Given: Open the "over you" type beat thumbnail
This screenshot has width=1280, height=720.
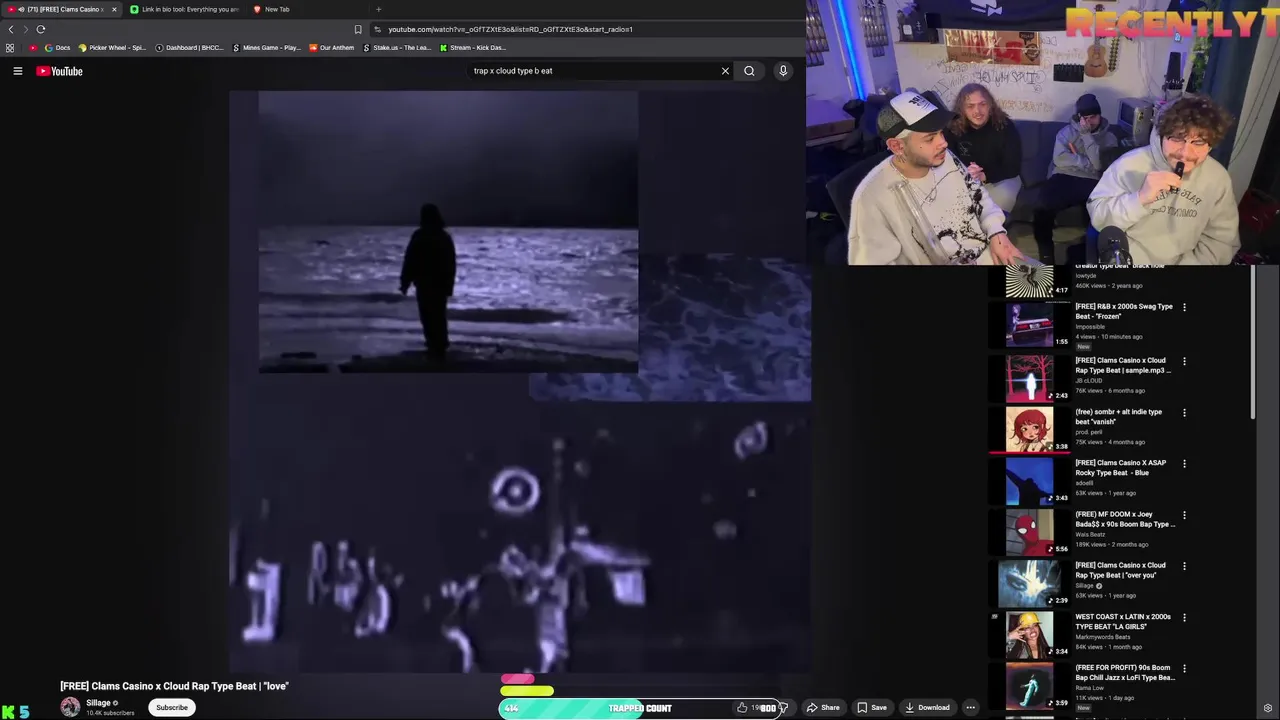Looking at the screenshot, I should point(1030,582).
